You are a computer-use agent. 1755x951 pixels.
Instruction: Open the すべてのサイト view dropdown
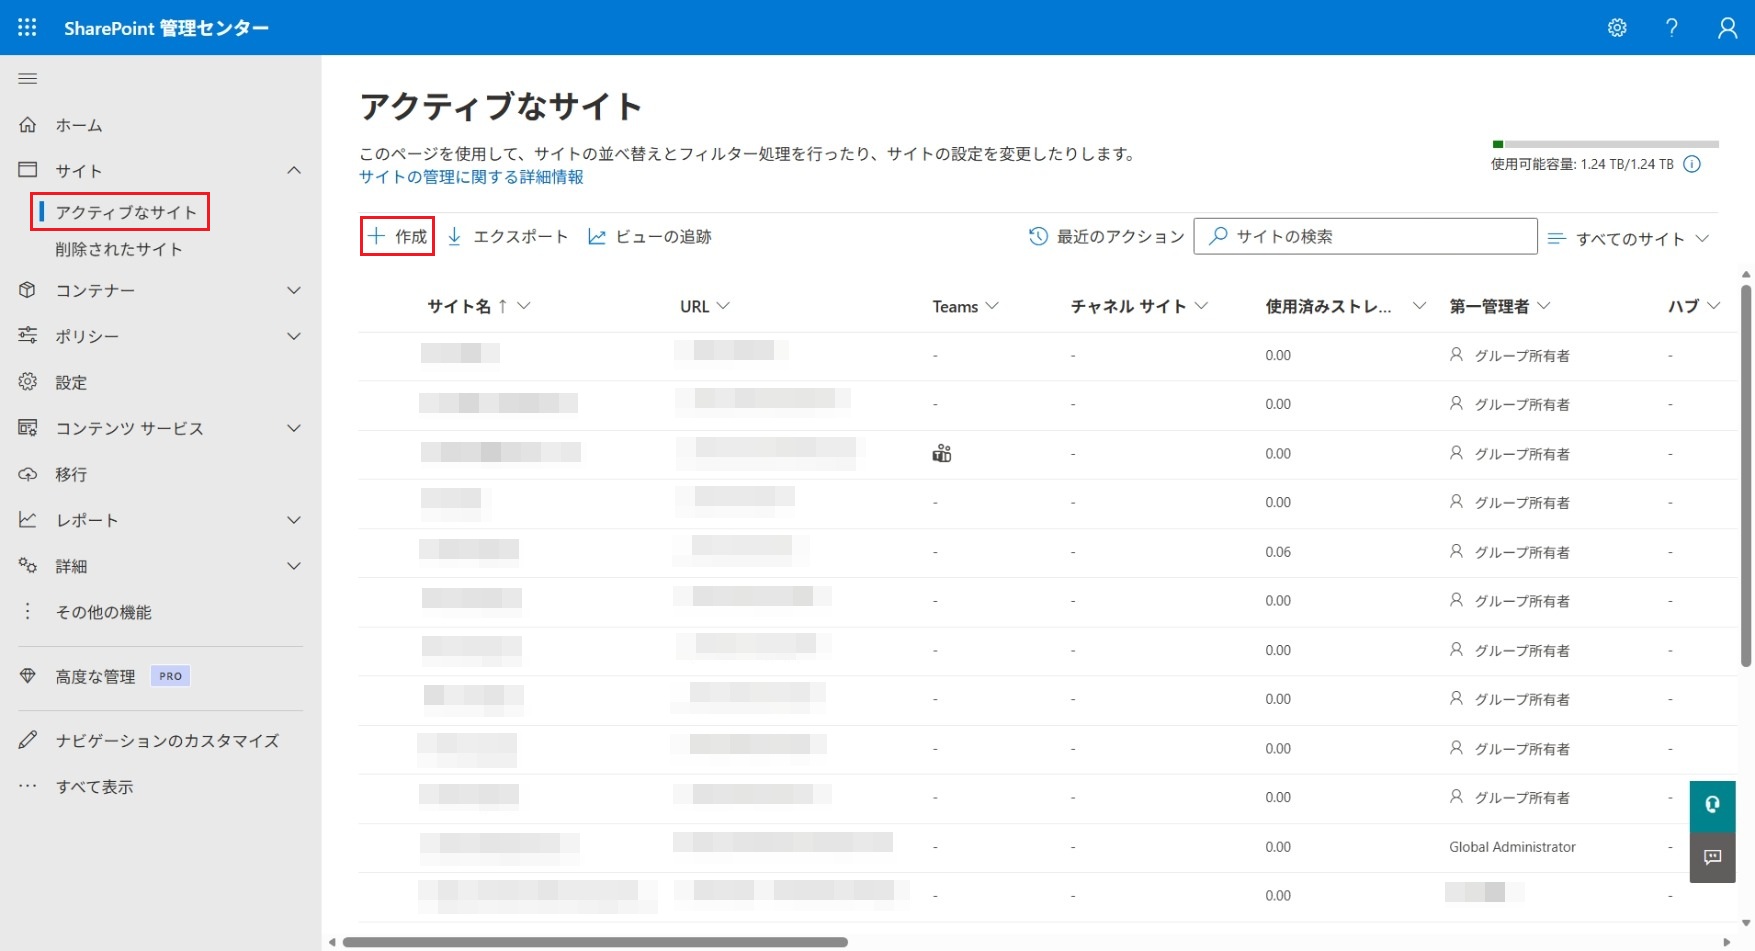(1629, 239)
